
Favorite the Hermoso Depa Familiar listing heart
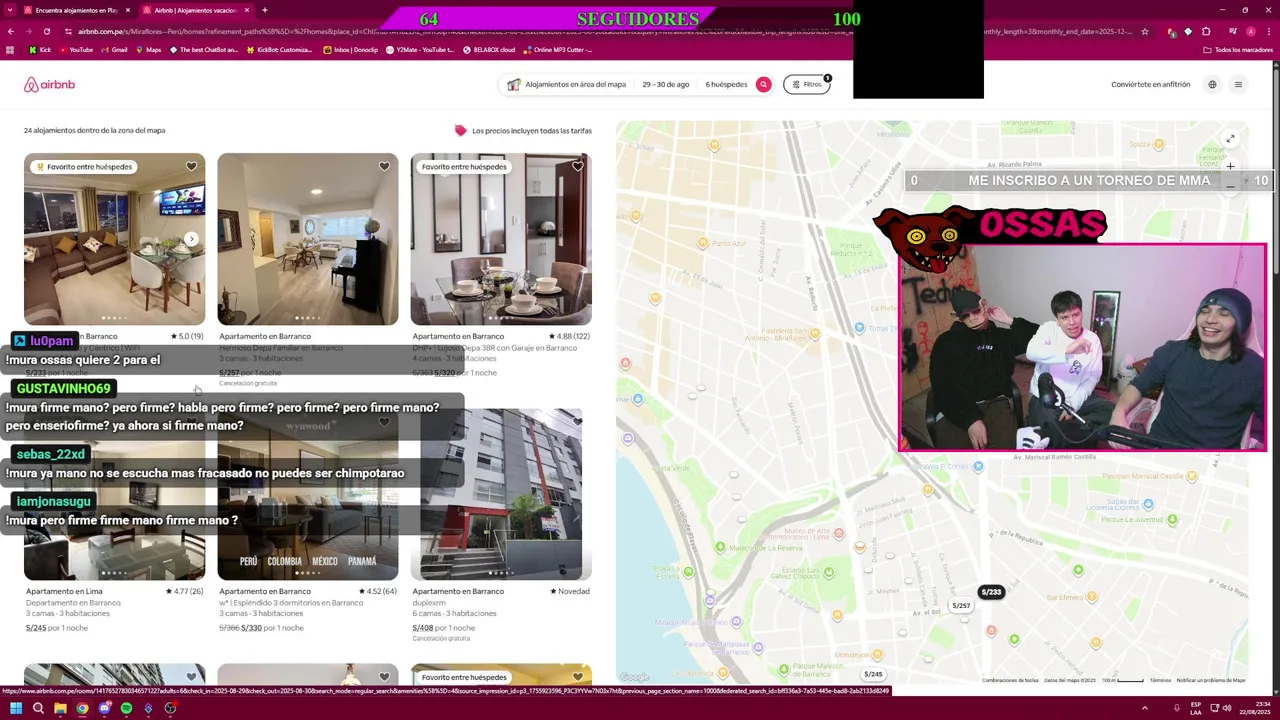[384, 167]
